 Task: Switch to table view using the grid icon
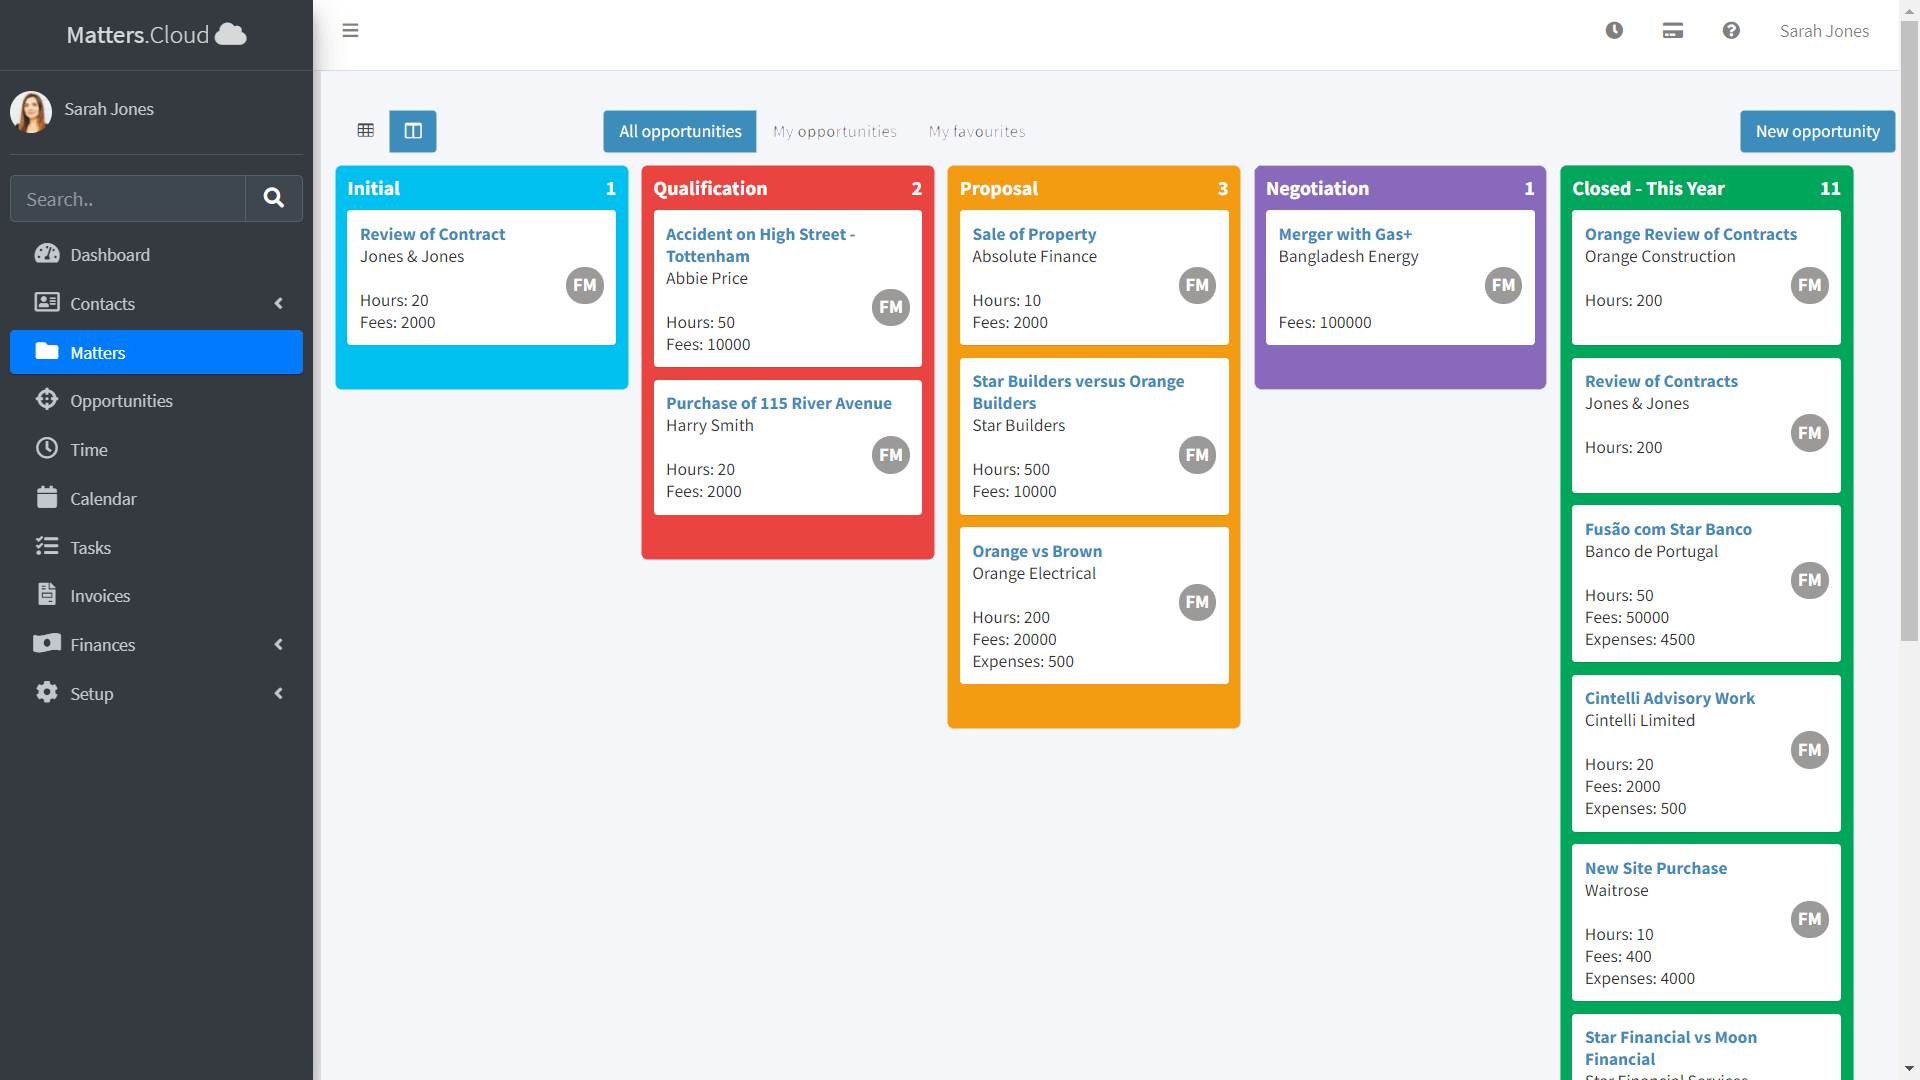[365, 130]
